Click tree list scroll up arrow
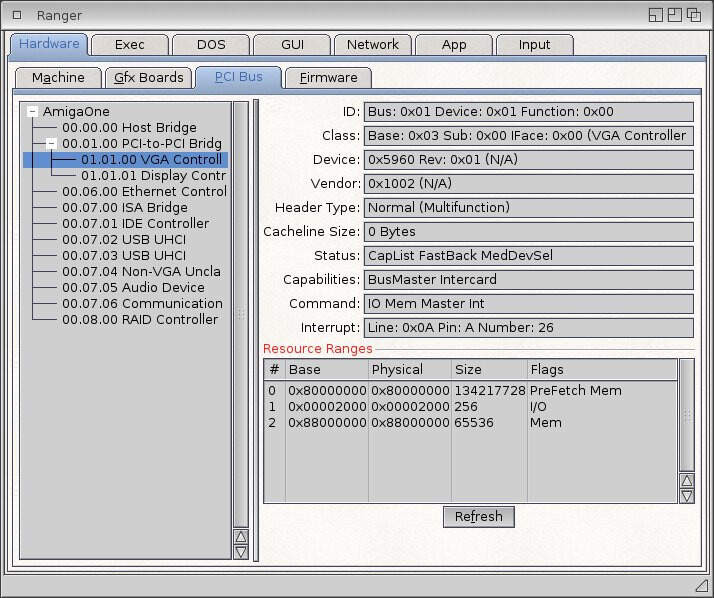The height and width of the screenshot is (598, 714). (x=240, y=537)
